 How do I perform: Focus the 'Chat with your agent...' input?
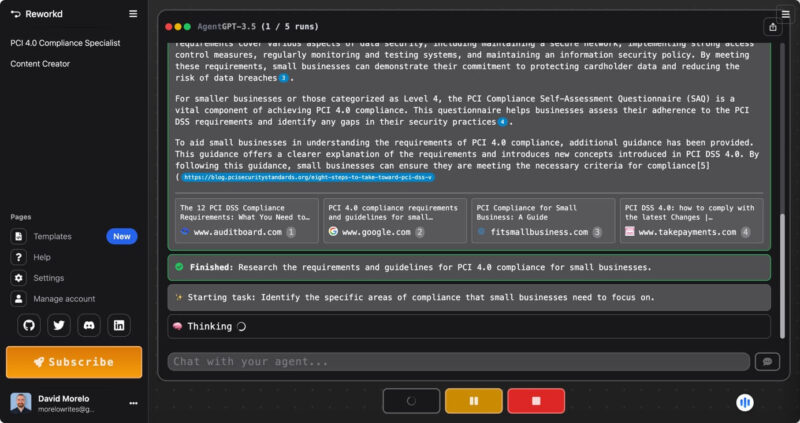pyautogui.click(x=459, y=362)
